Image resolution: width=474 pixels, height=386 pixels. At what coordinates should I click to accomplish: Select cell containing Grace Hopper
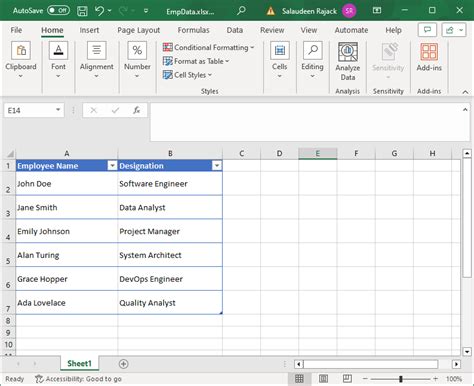[x=67, y=279]
